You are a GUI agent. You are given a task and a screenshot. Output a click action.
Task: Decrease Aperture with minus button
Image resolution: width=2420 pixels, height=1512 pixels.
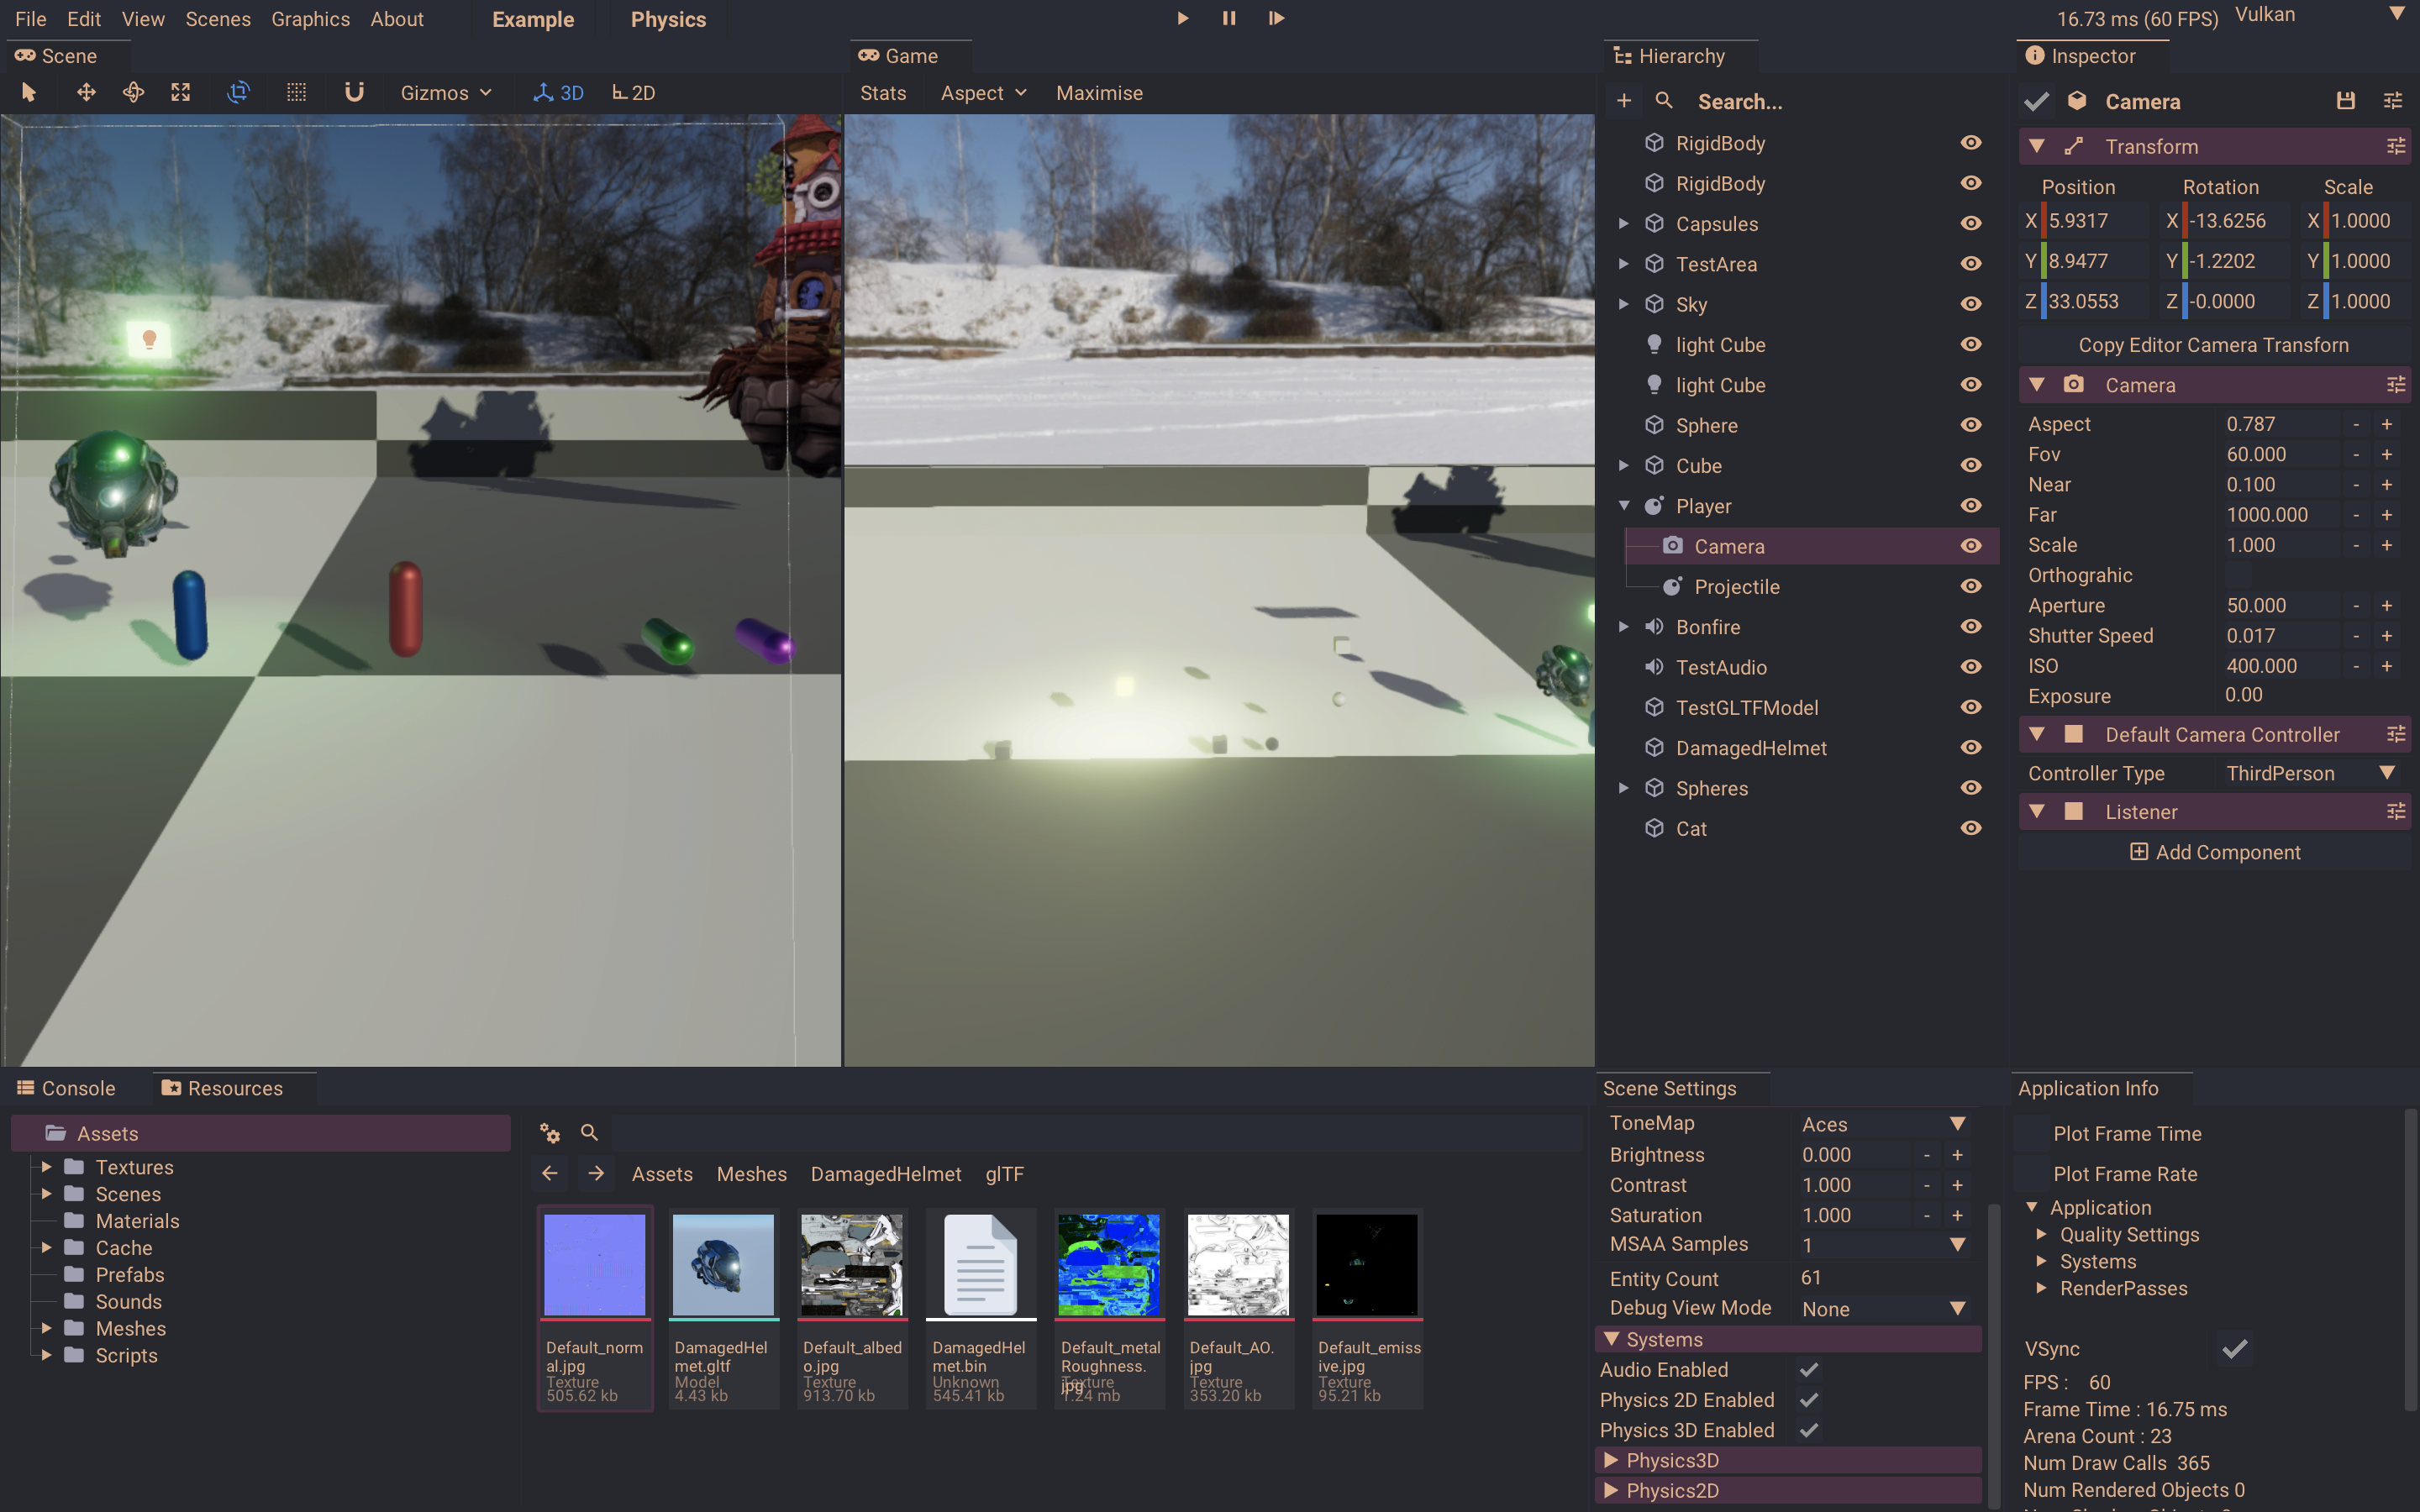(x=2357, y=606)
